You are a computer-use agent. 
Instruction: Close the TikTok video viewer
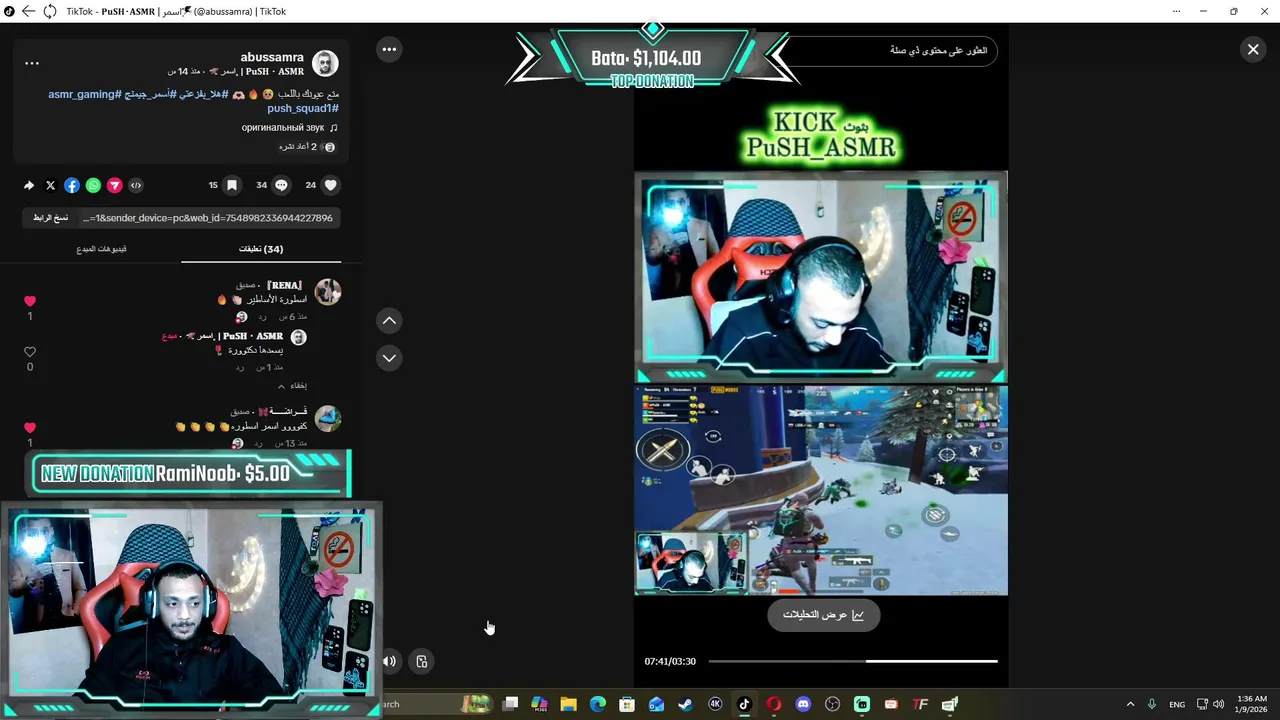tap(1252, 49)
